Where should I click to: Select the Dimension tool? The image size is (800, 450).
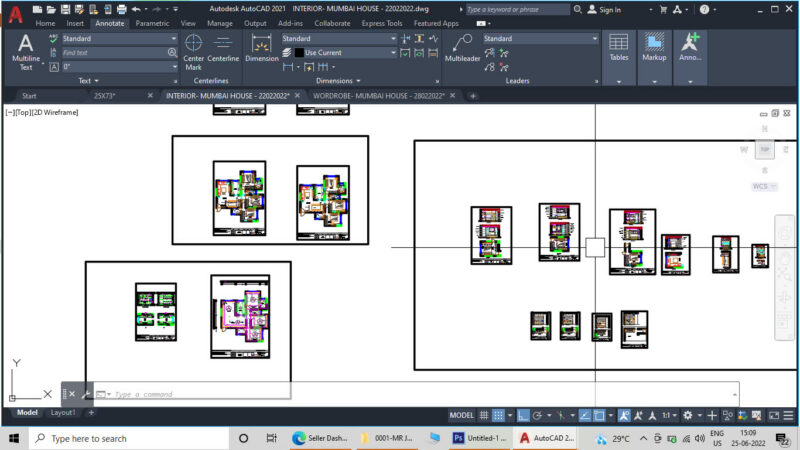pyautogui.click(x=262, y=49)
